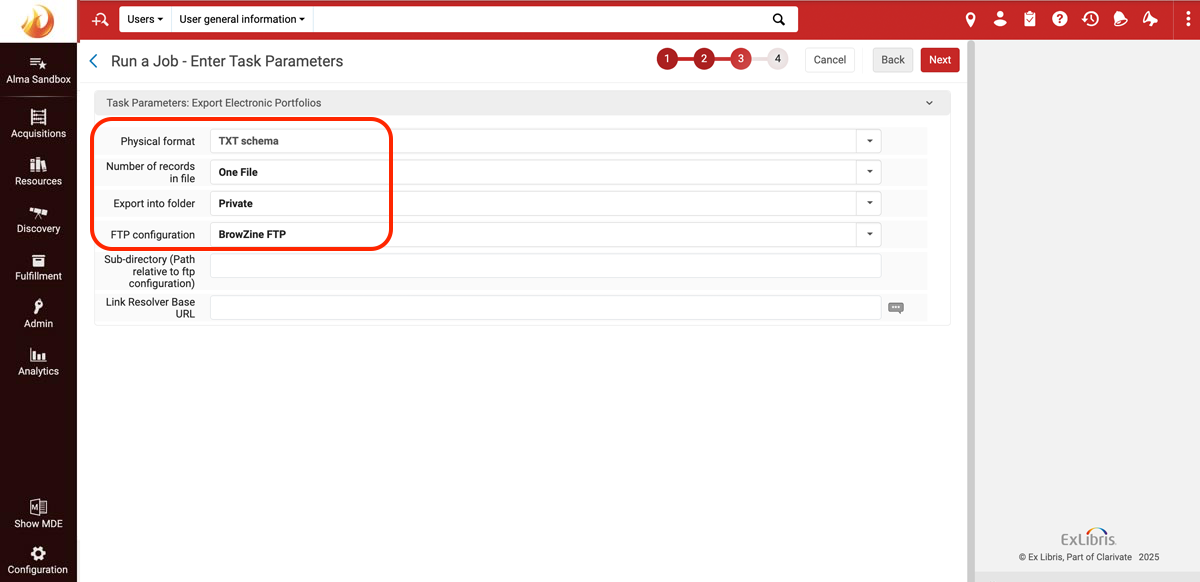Go to wizard step 1
The width and height of the screenshot is (1200, 582).
(x=667, y=59)
